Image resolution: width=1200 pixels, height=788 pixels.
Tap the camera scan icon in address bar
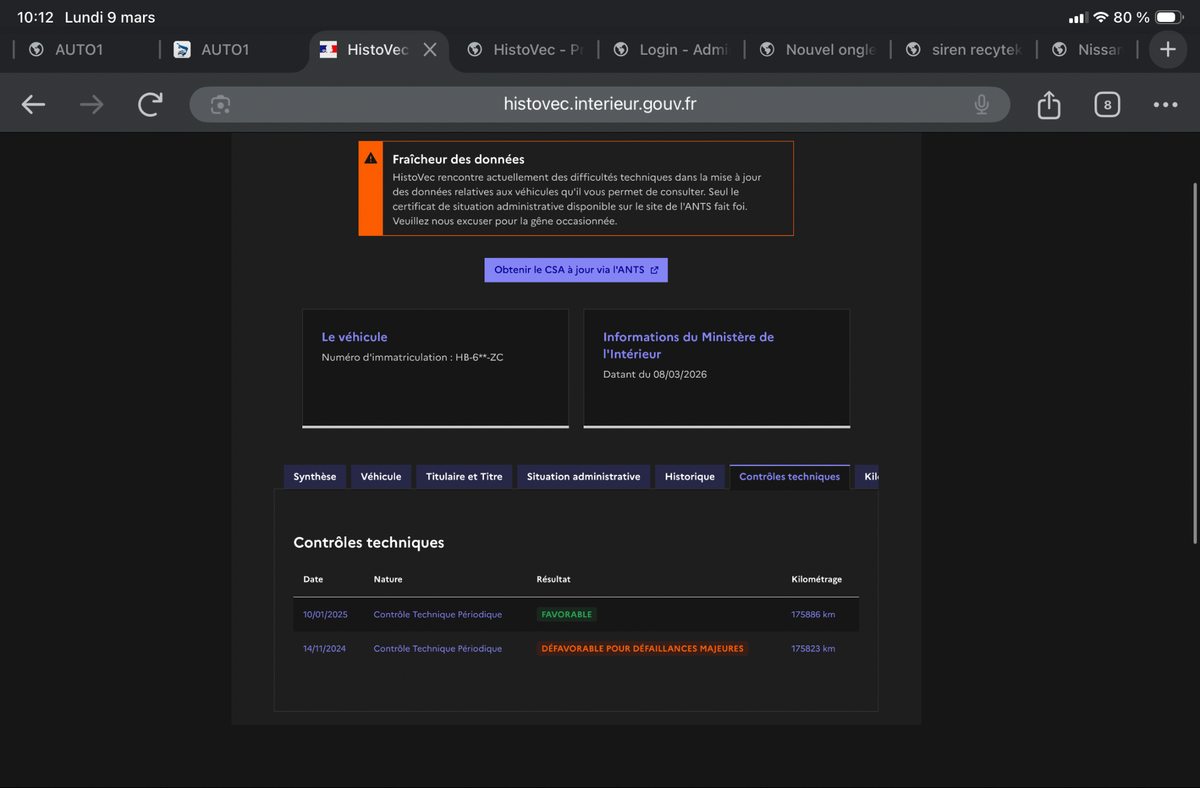tap(221, 105)
